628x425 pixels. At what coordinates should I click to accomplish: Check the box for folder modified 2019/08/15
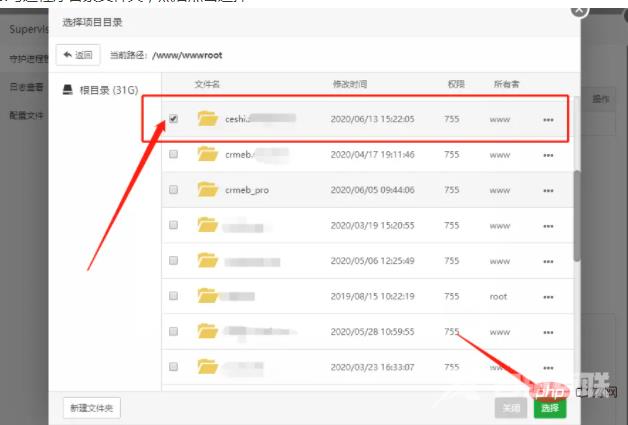pyautogui.click(x=174, y=295)
